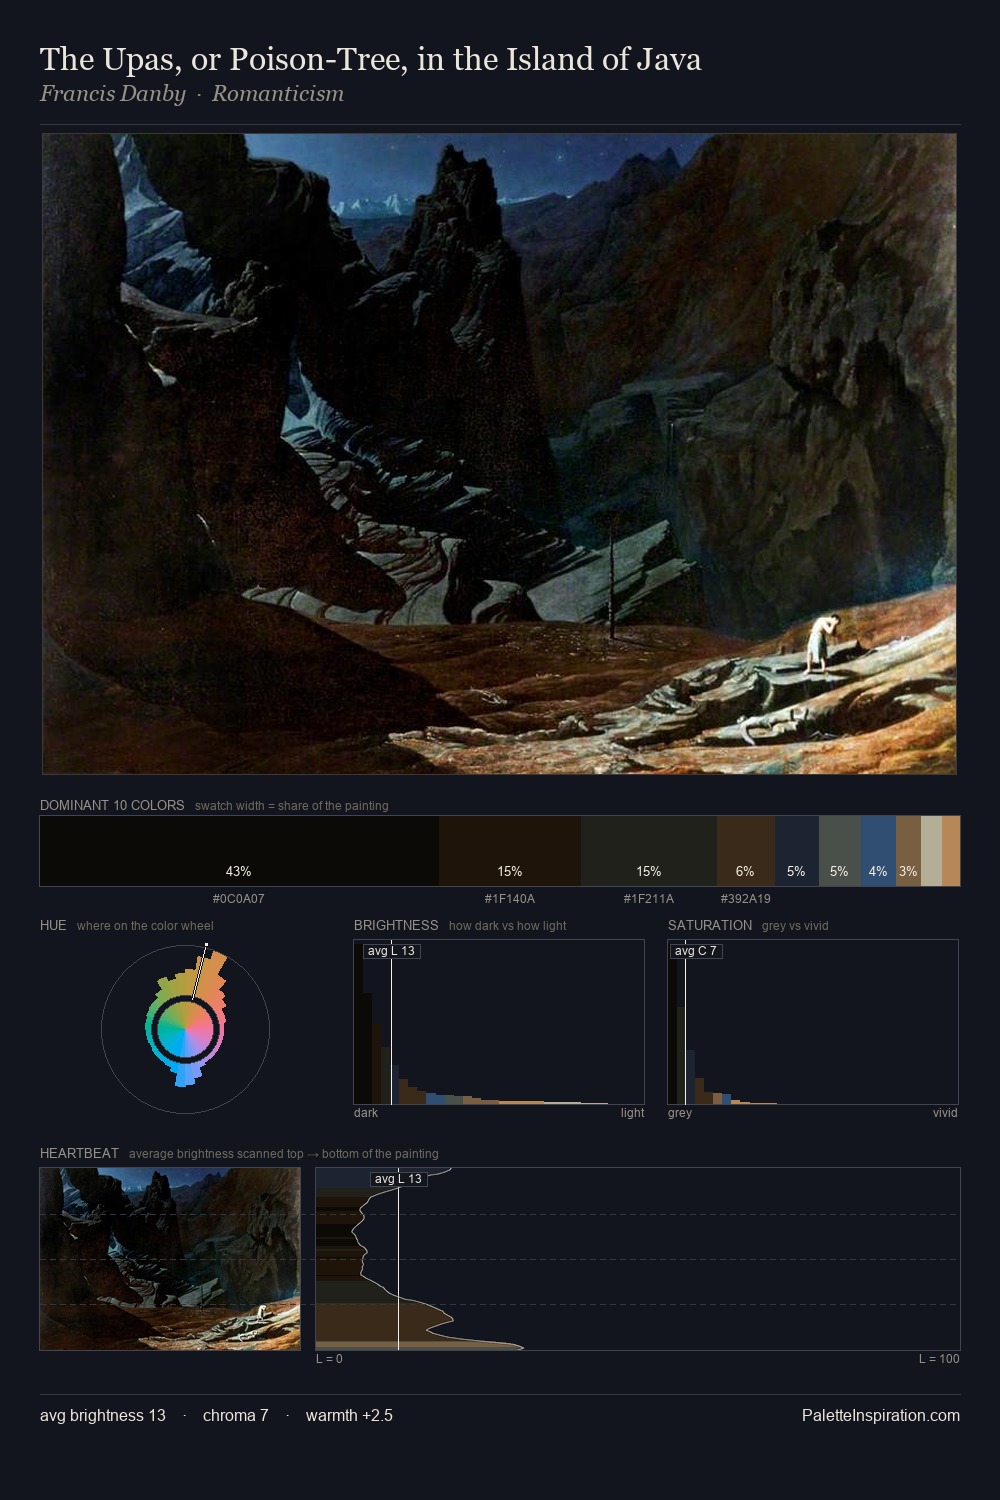Select the second 15% swatch, #1F211A
The image size is (1000, 1500).
coord(649,851)
